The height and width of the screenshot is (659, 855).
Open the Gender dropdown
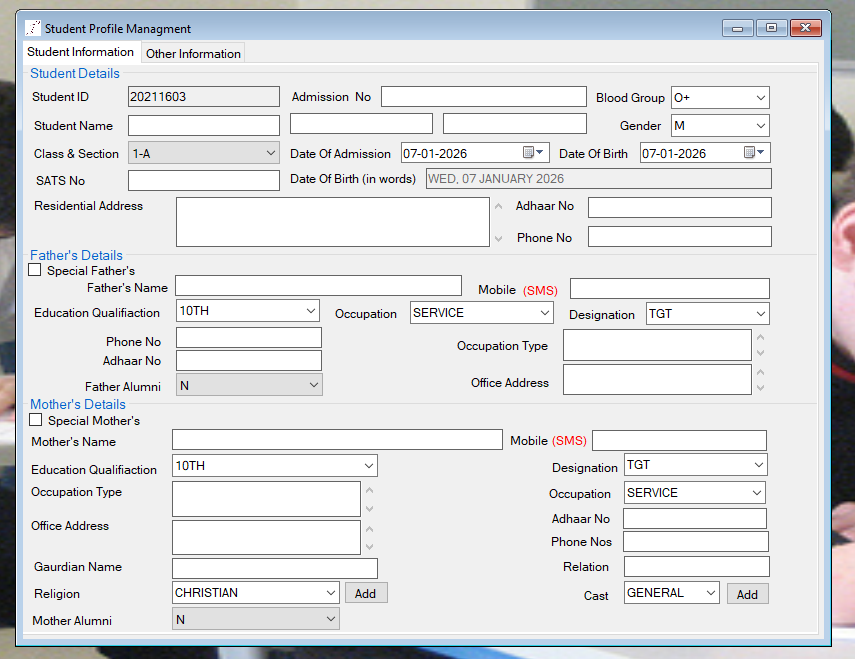point(759,125)
